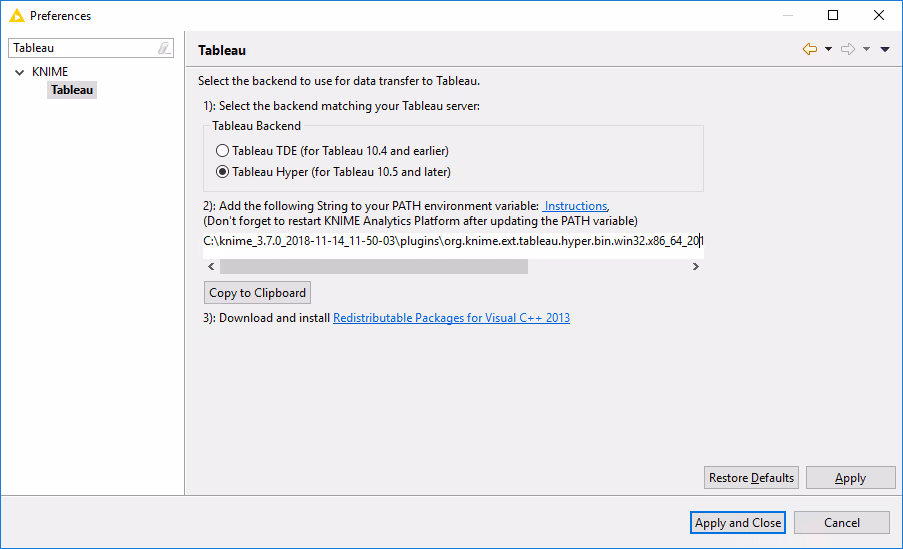Open the preferences page view menu dropdown
Screen dimensions: 903x549
pos(885,50)
